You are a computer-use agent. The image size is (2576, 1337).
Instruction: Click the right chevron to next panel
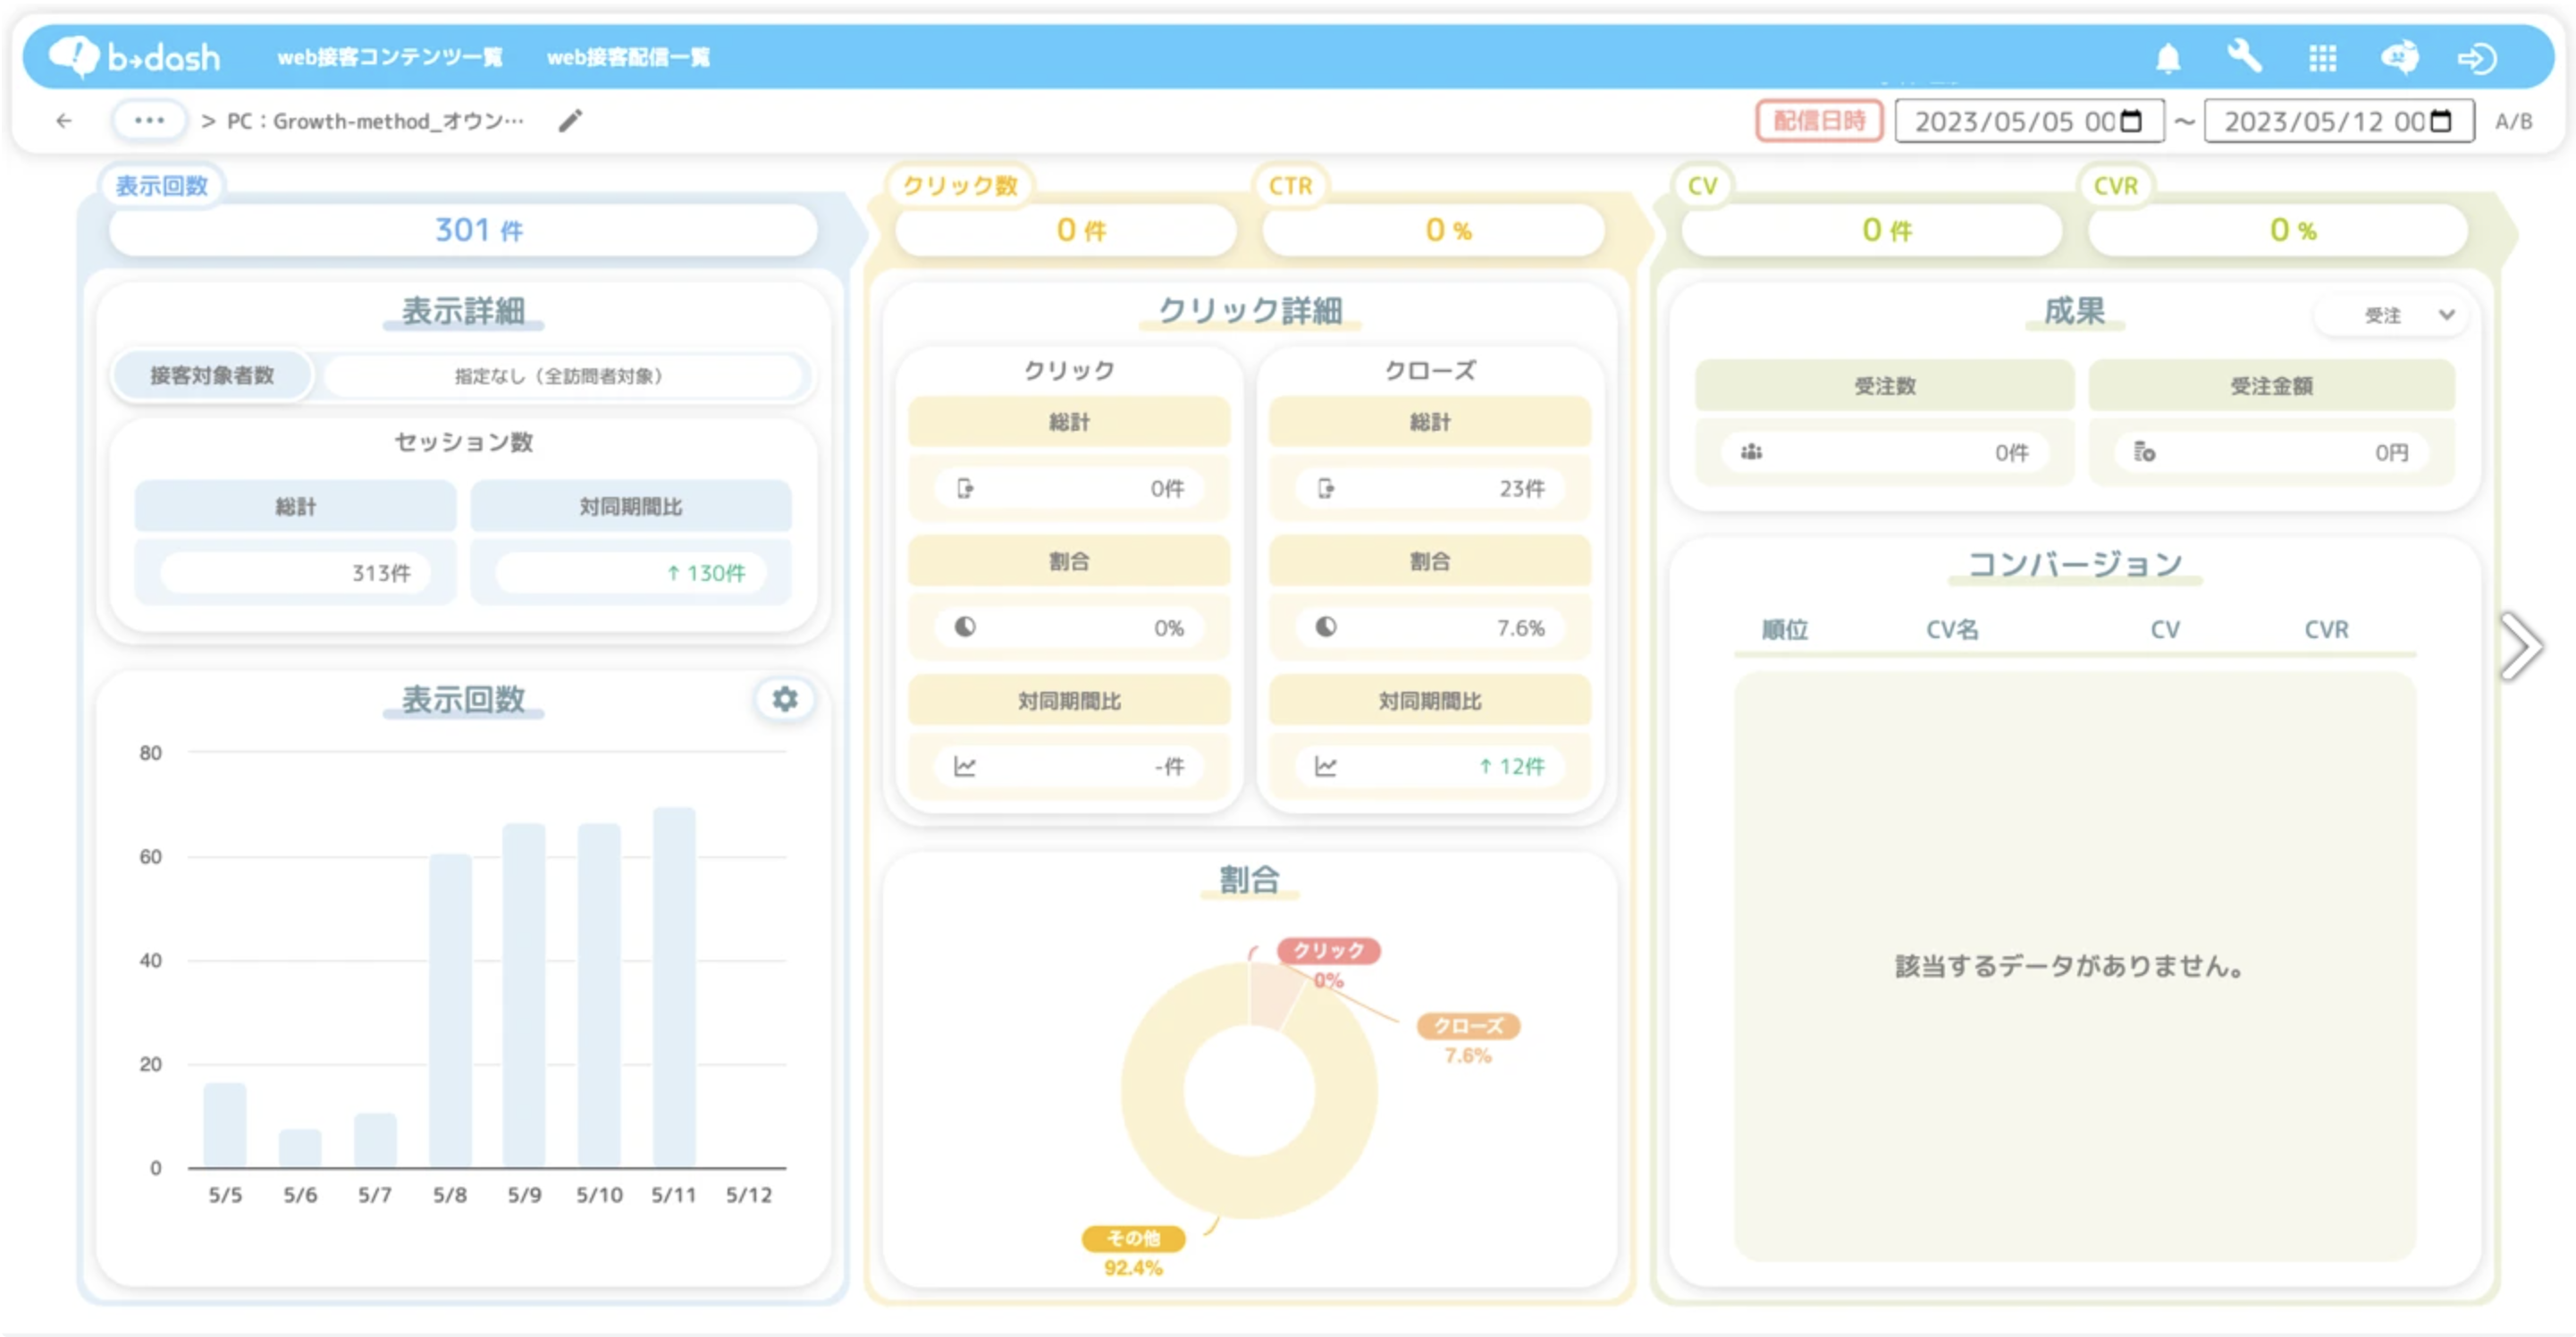click(x=2520, y=647)
